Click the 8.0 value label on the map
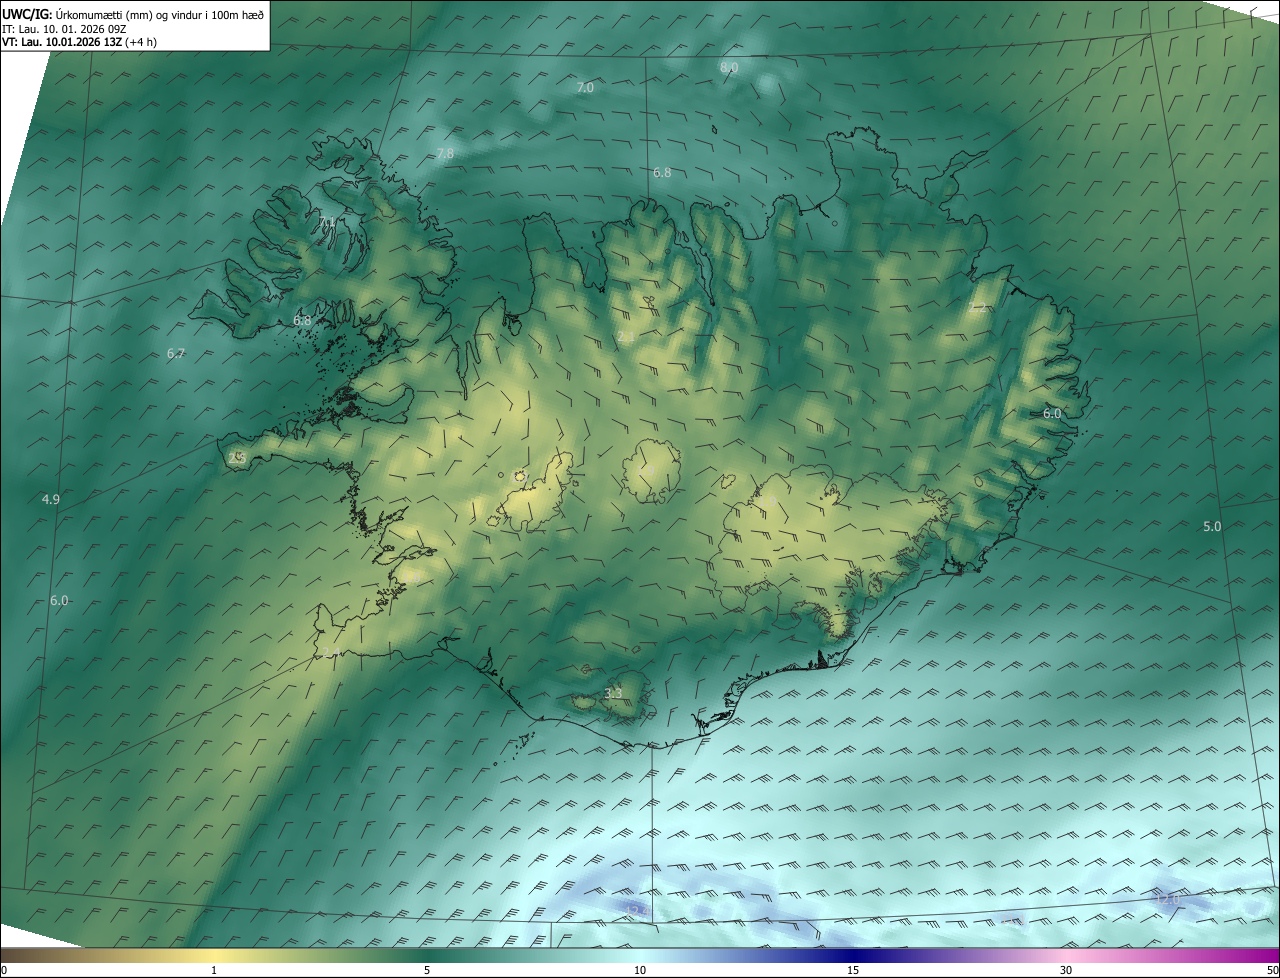 [x=729, y=67]
